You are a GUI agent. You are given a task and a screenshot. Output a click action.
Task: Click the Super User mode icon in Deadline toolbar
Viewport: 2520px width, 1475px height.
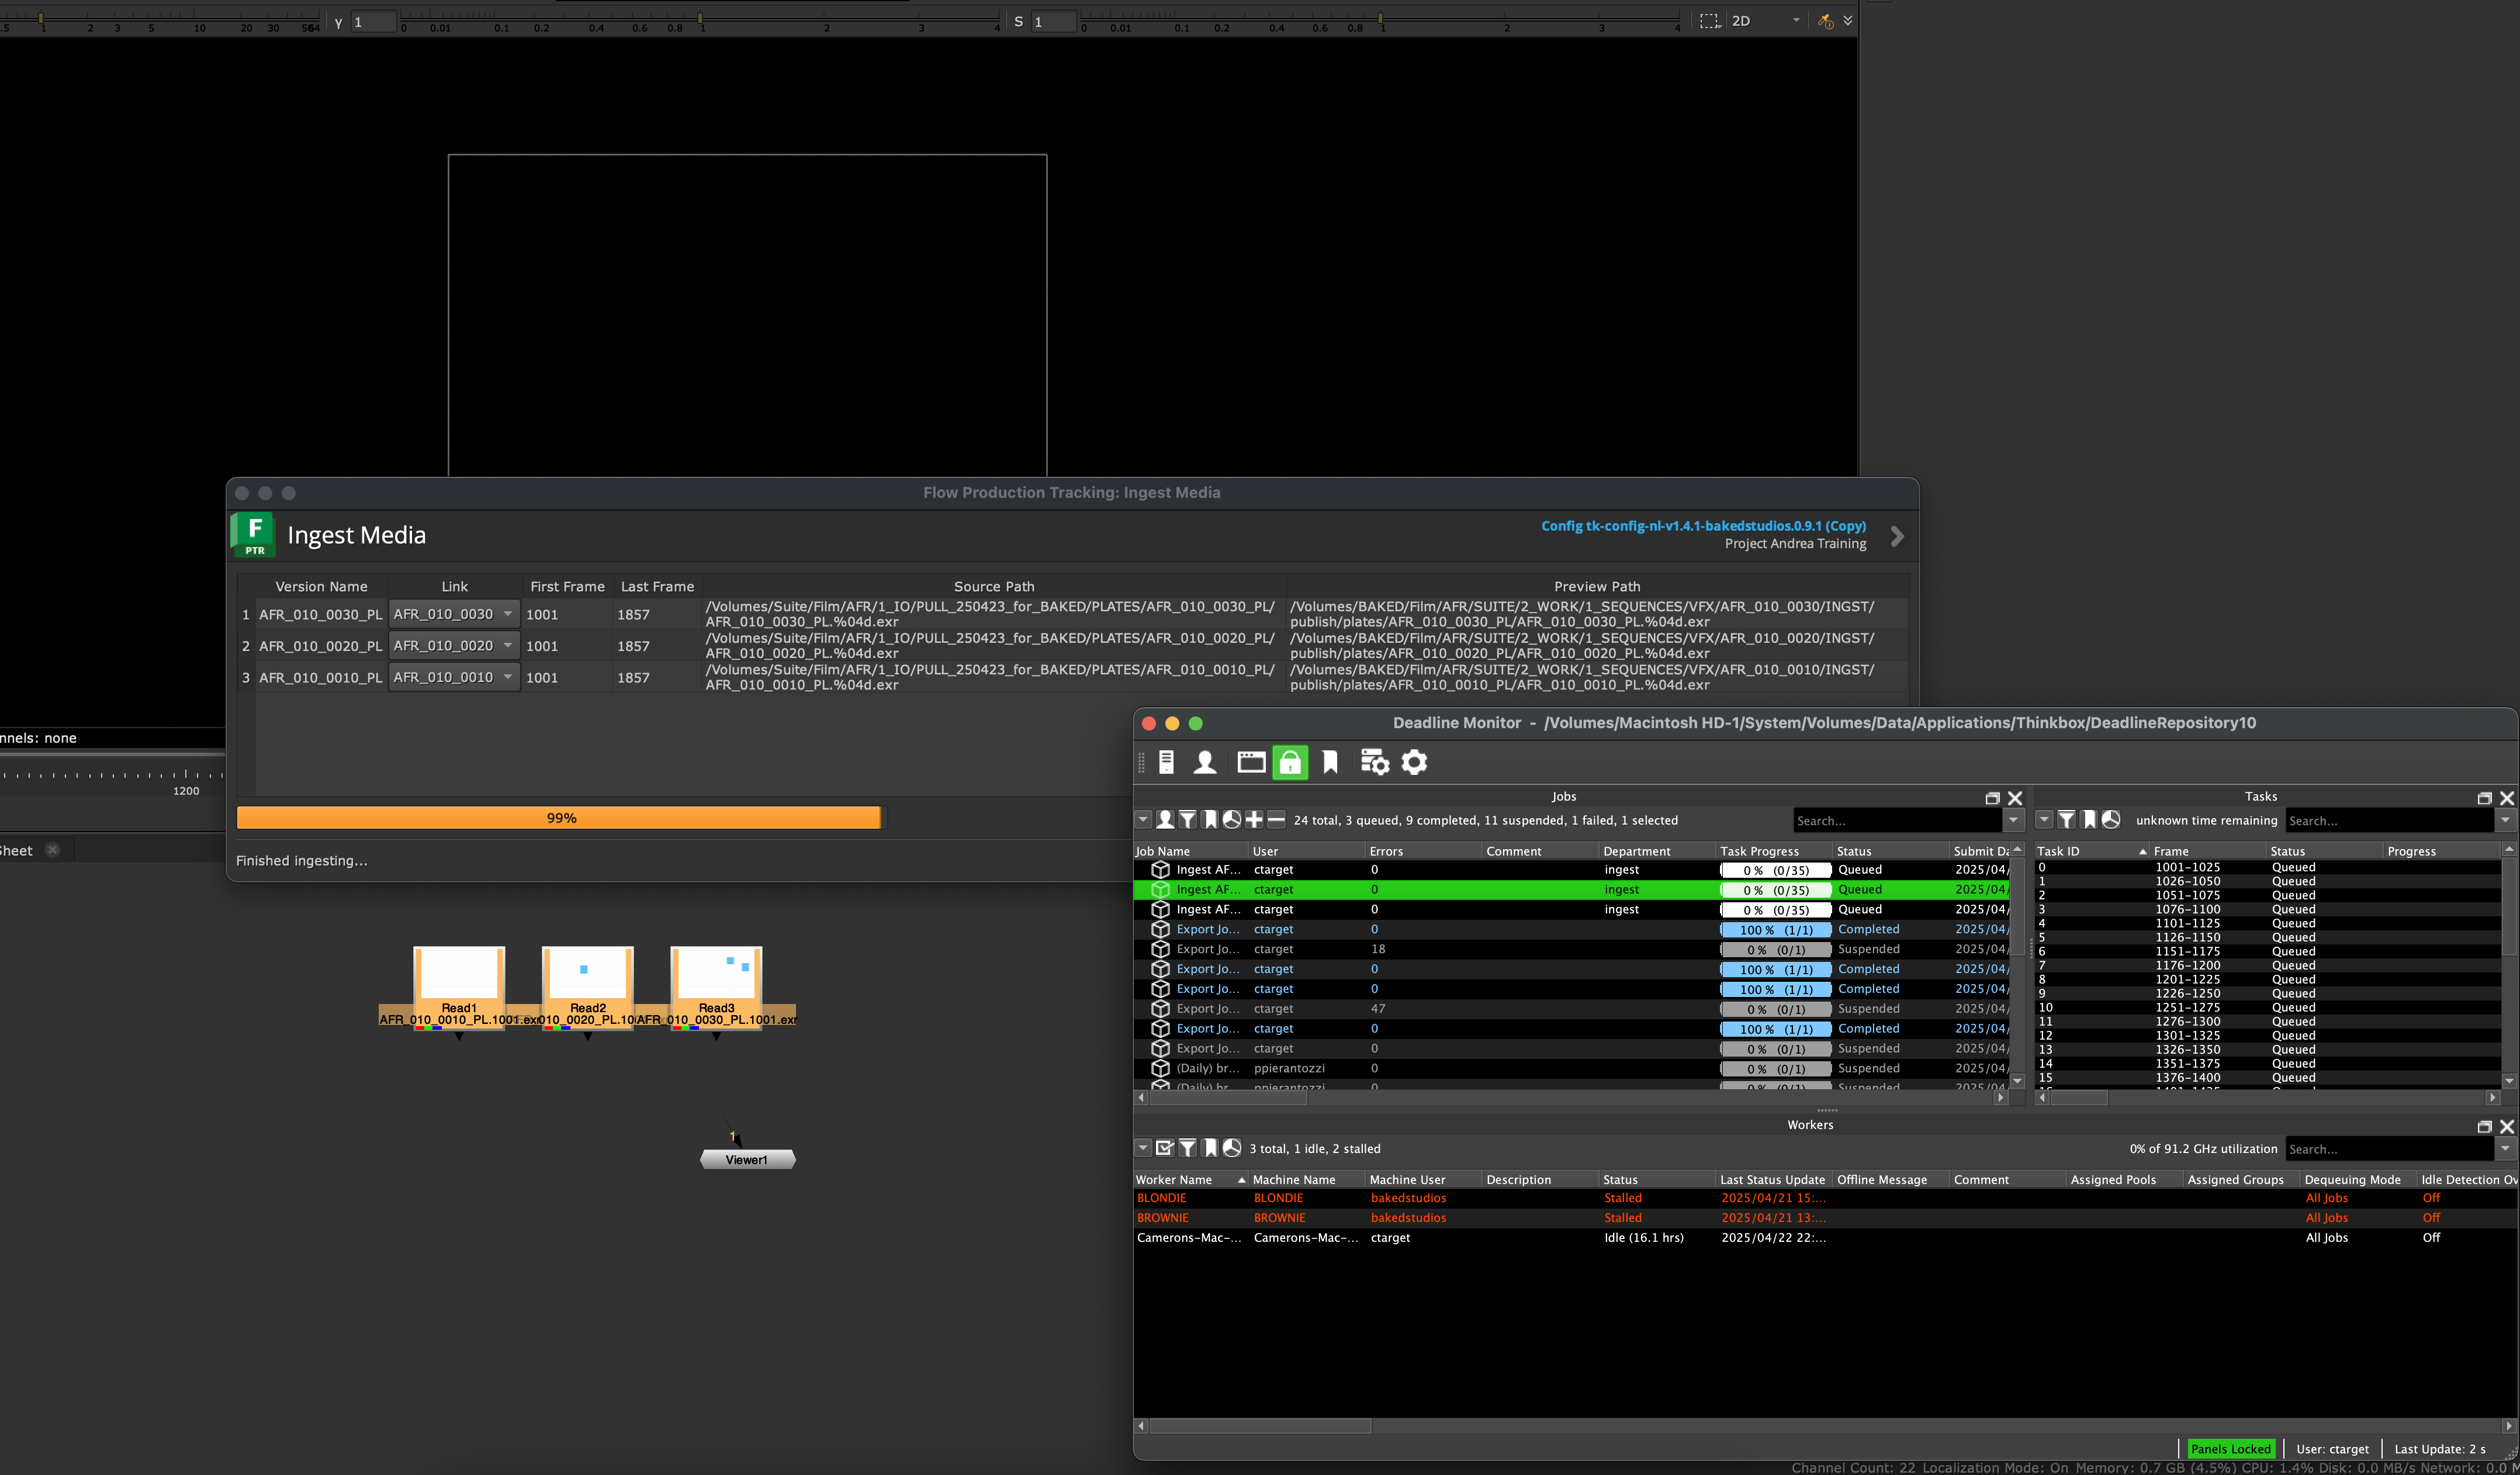(x=1205, y=763)
